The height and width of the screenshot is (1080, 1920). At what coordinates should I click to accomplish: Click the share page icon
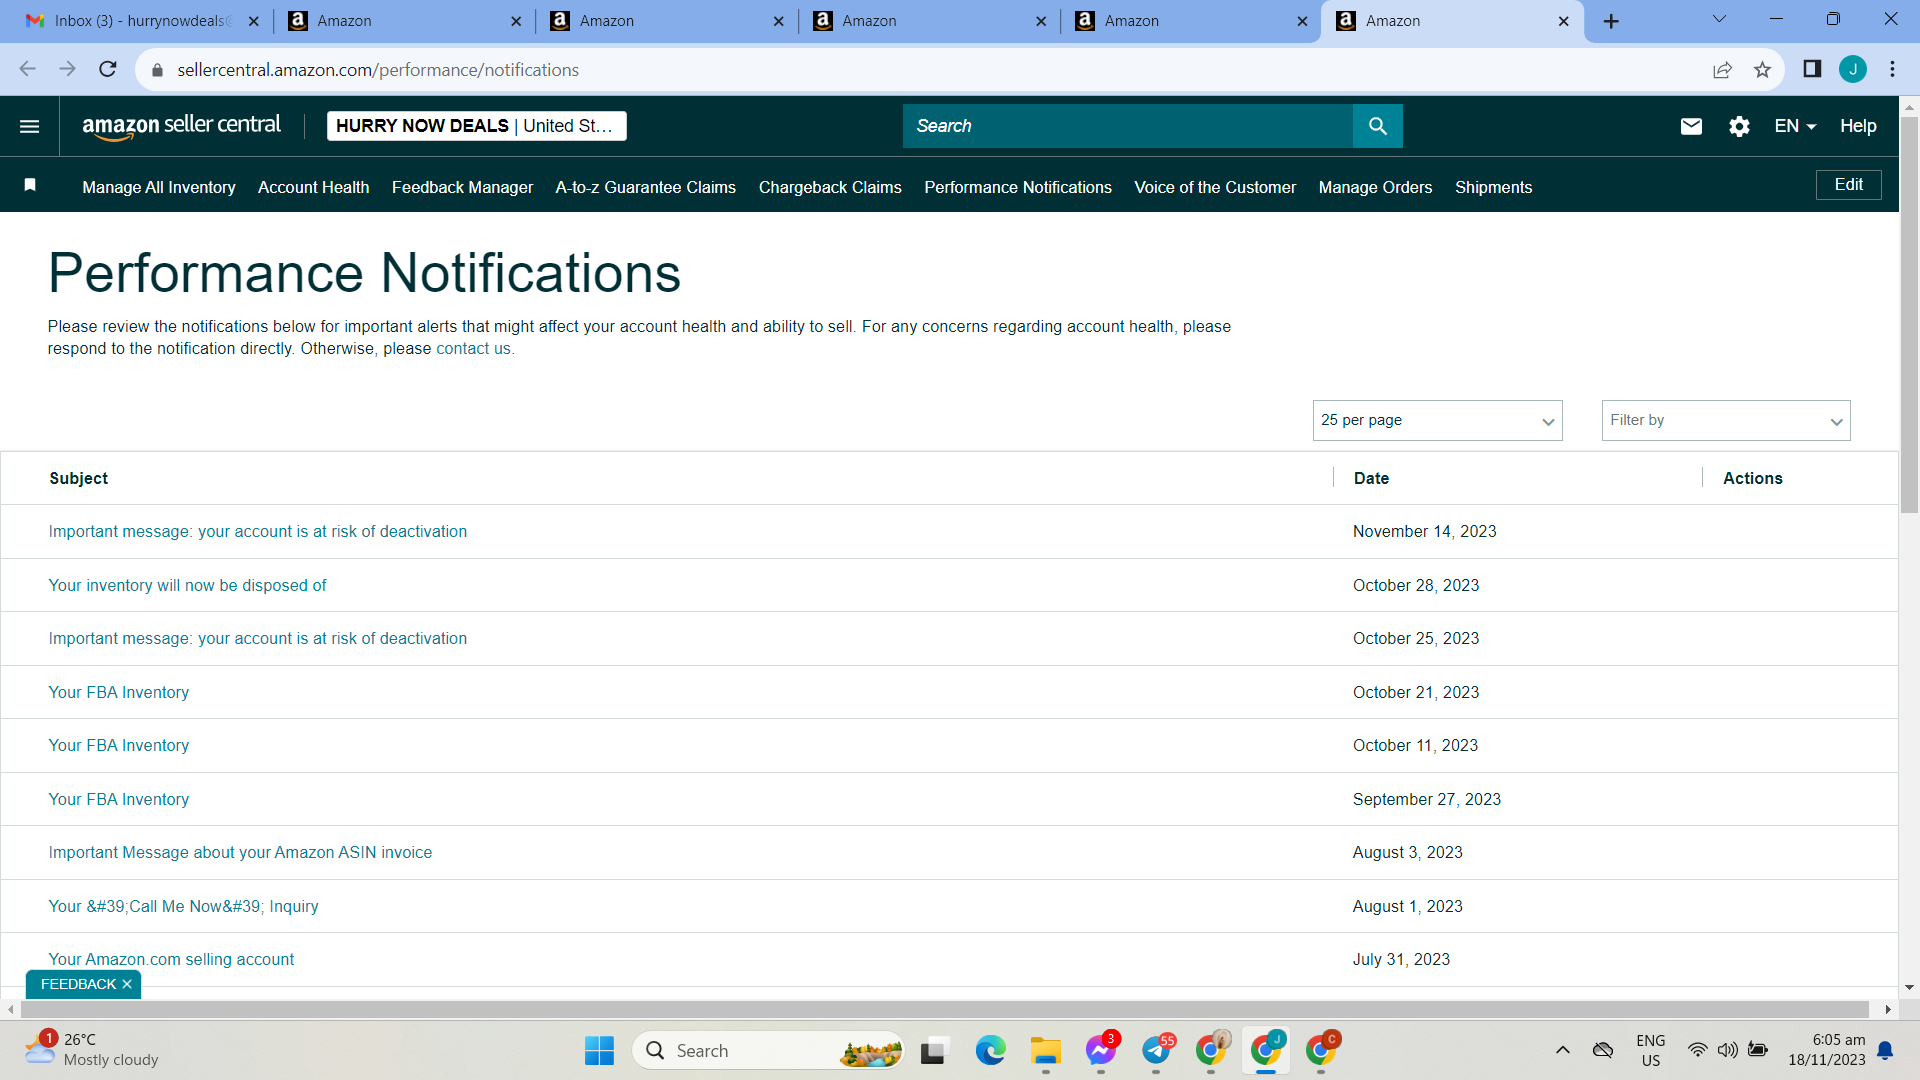point(1722,69)
